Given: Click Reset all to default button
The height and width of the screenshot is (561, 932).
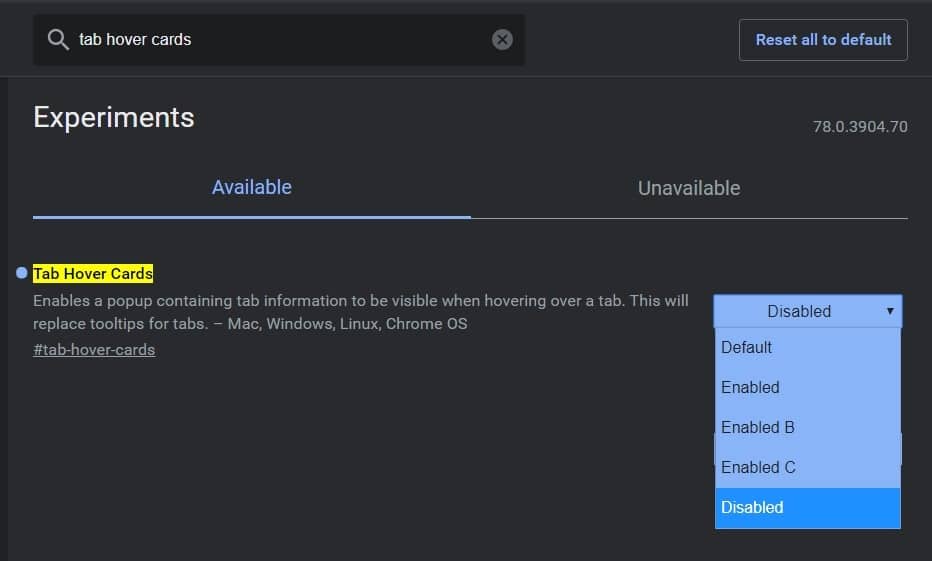Looking at the screenshot, I should pyautogui.click(x=823, y=40).
